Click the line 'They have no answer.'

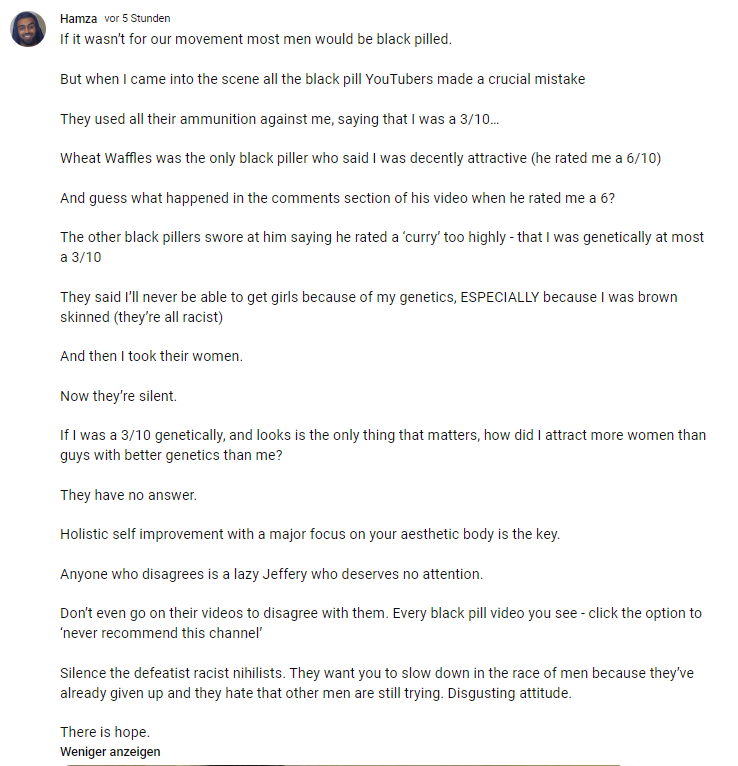(x=128, y=495)
